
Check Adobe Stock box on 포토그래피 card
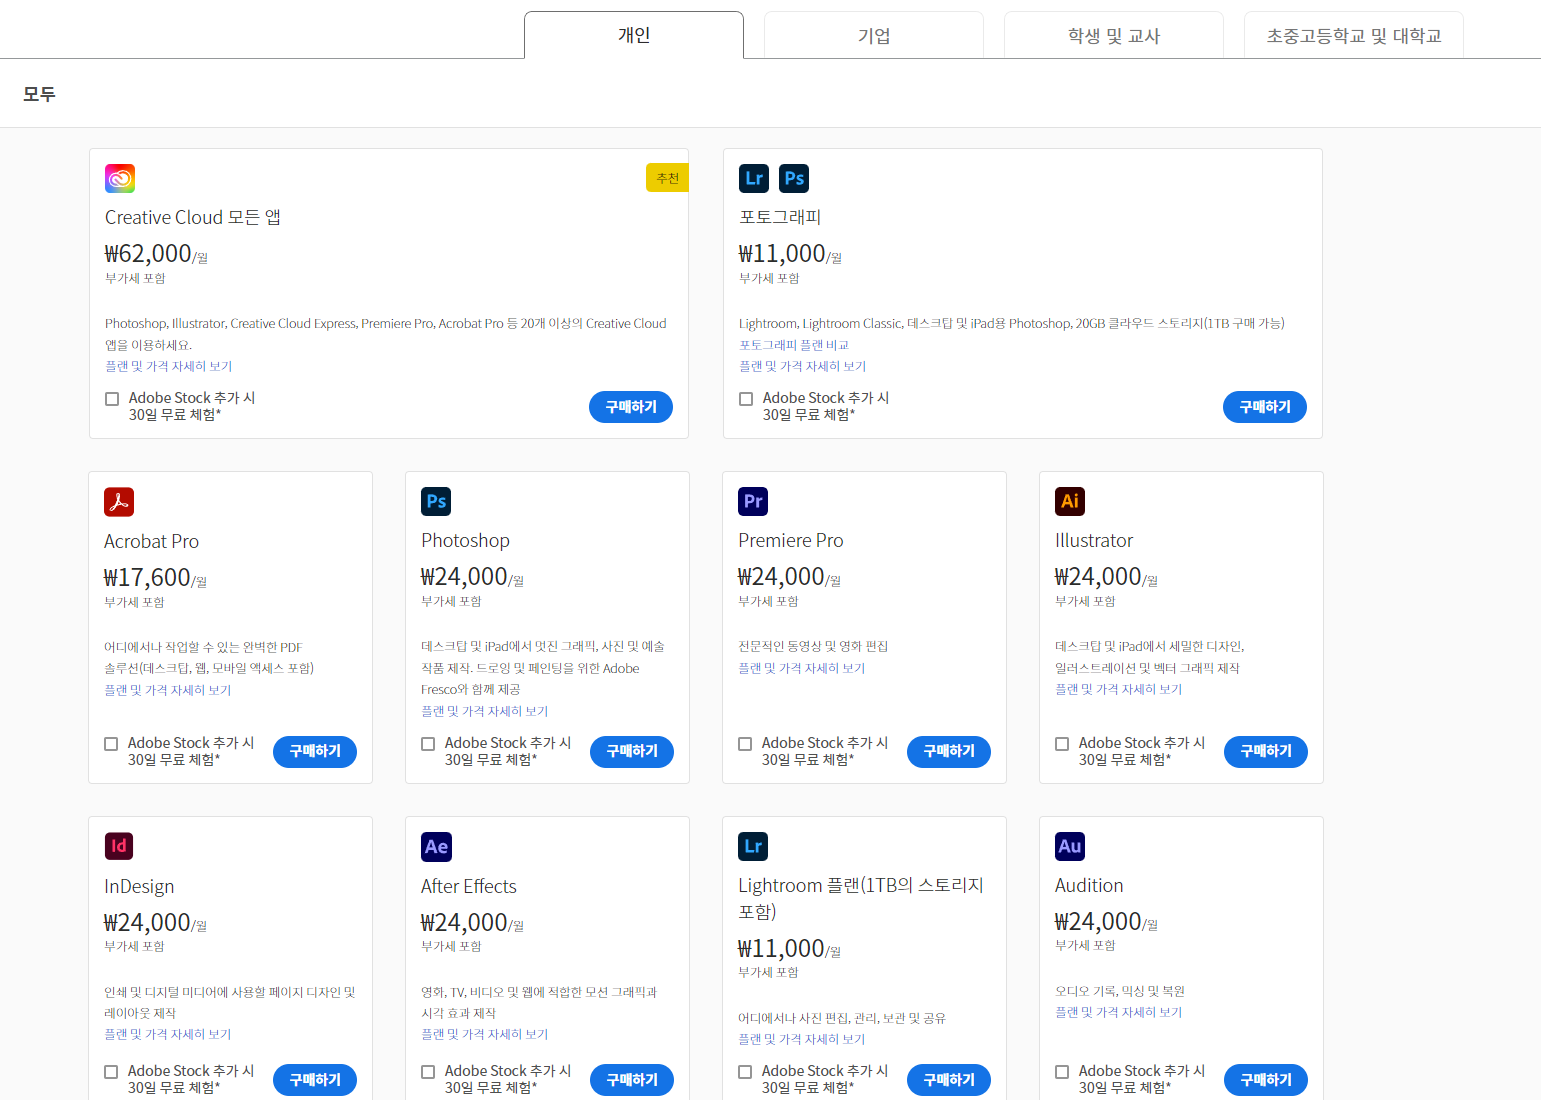[746, 399]
